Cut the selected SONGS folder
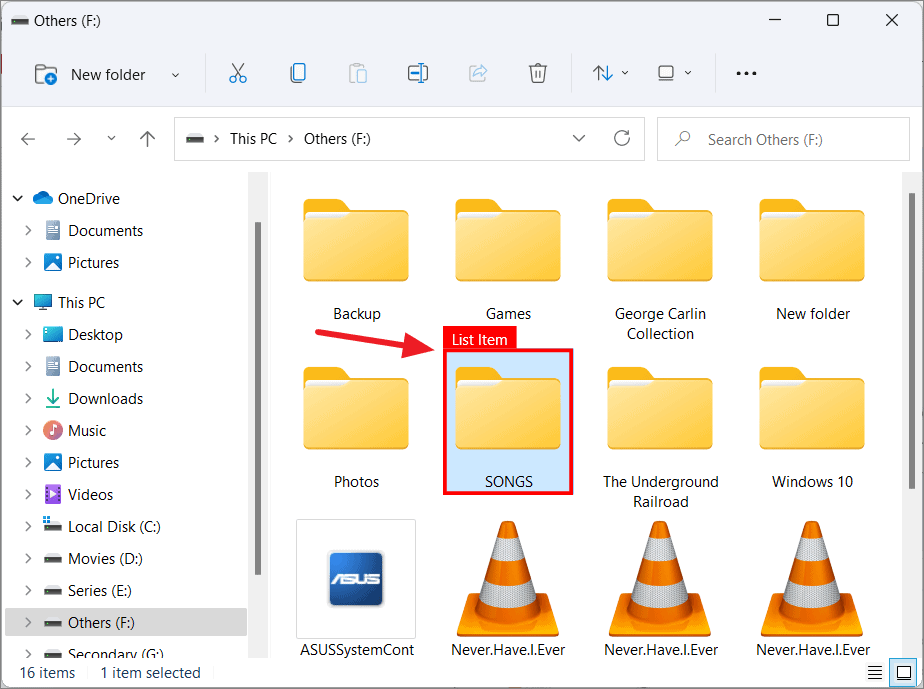The width and height of the screenshot is (924, 689). coord(238,72)
